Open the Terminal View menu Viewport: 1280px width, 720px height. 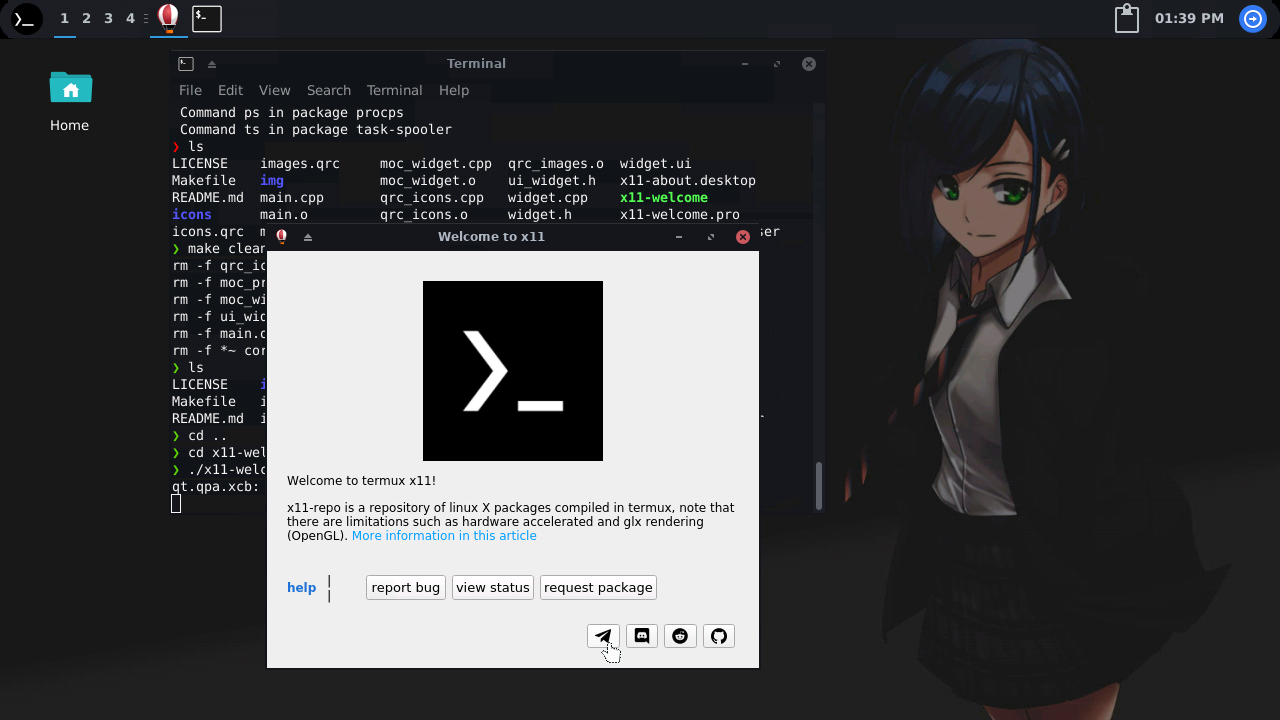(274, 90)
